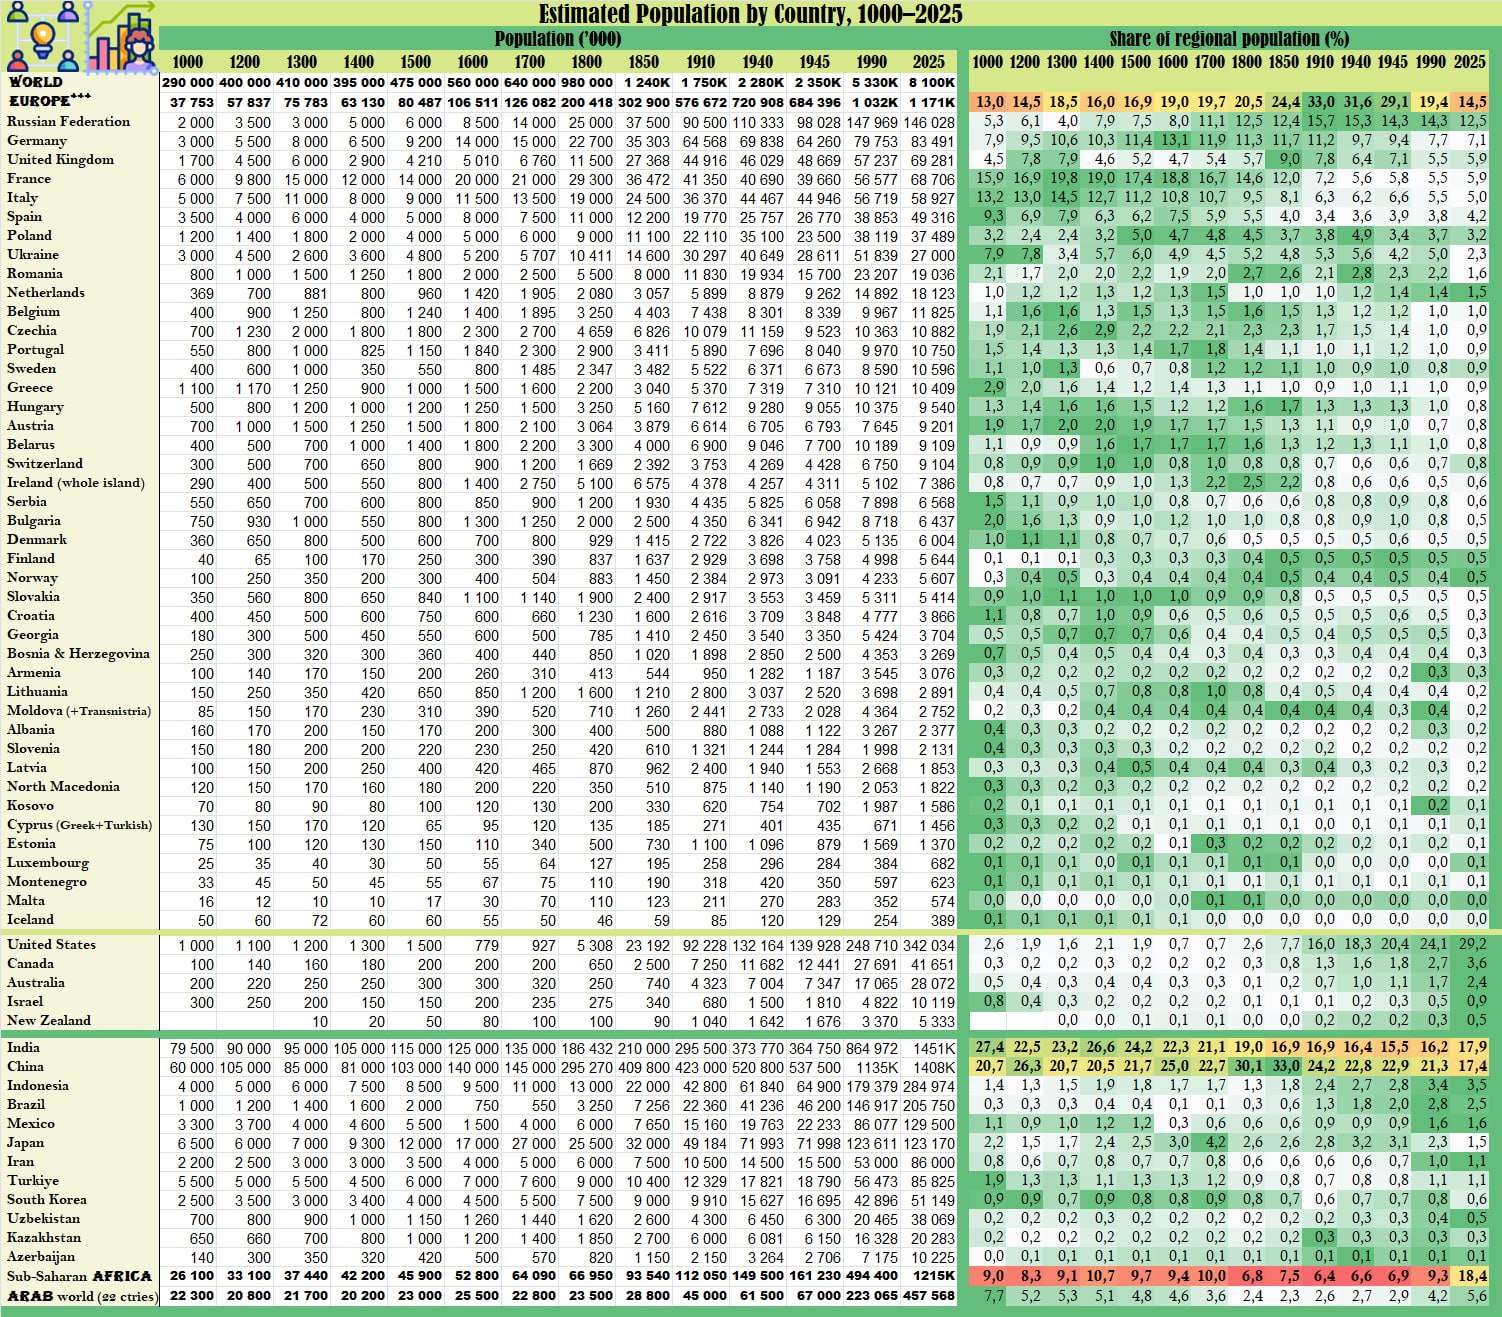Click the 1850 column header under Share
Screen dimensions: 1502x1317
tap(1284, 62)
